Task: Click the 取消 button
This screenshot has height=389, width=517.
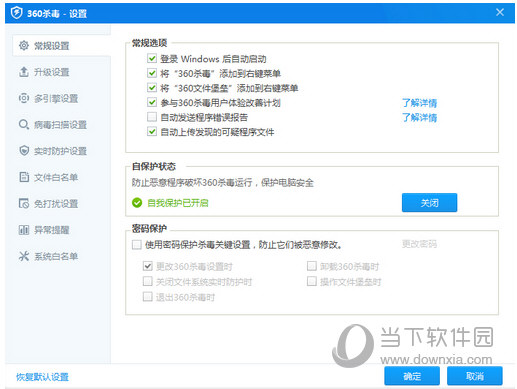Action: coord(475,376)
